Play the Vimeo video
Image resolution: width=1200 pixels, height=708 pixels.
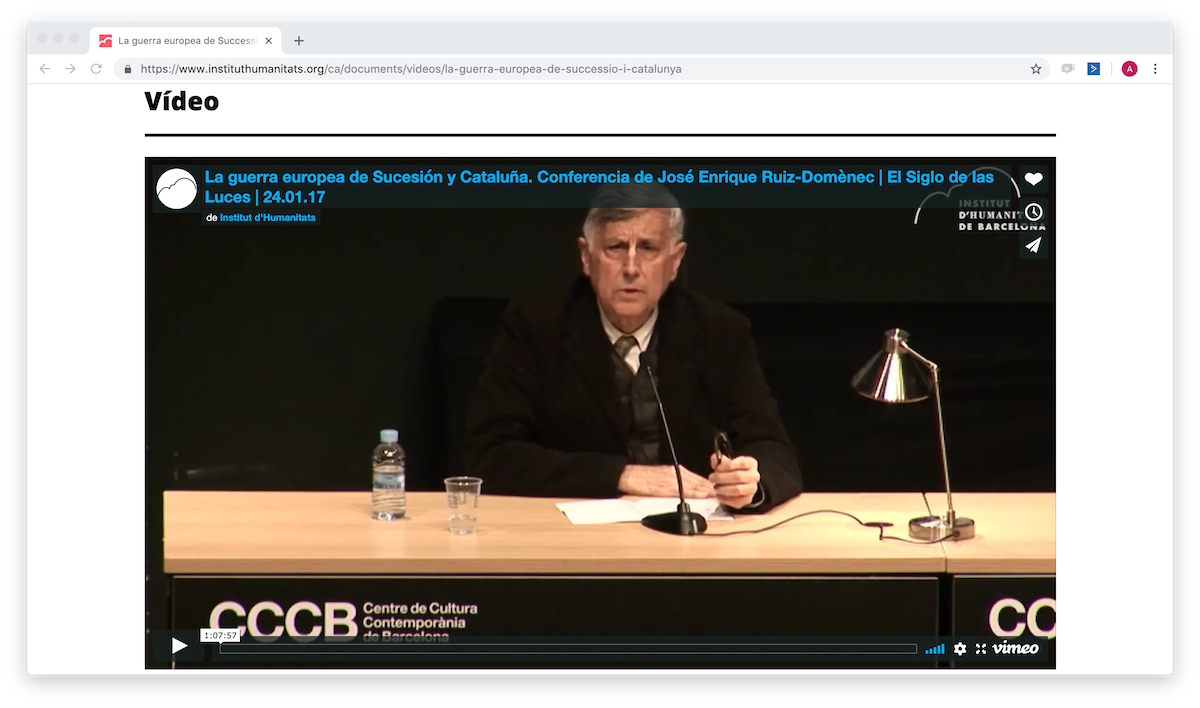(179, 646)
